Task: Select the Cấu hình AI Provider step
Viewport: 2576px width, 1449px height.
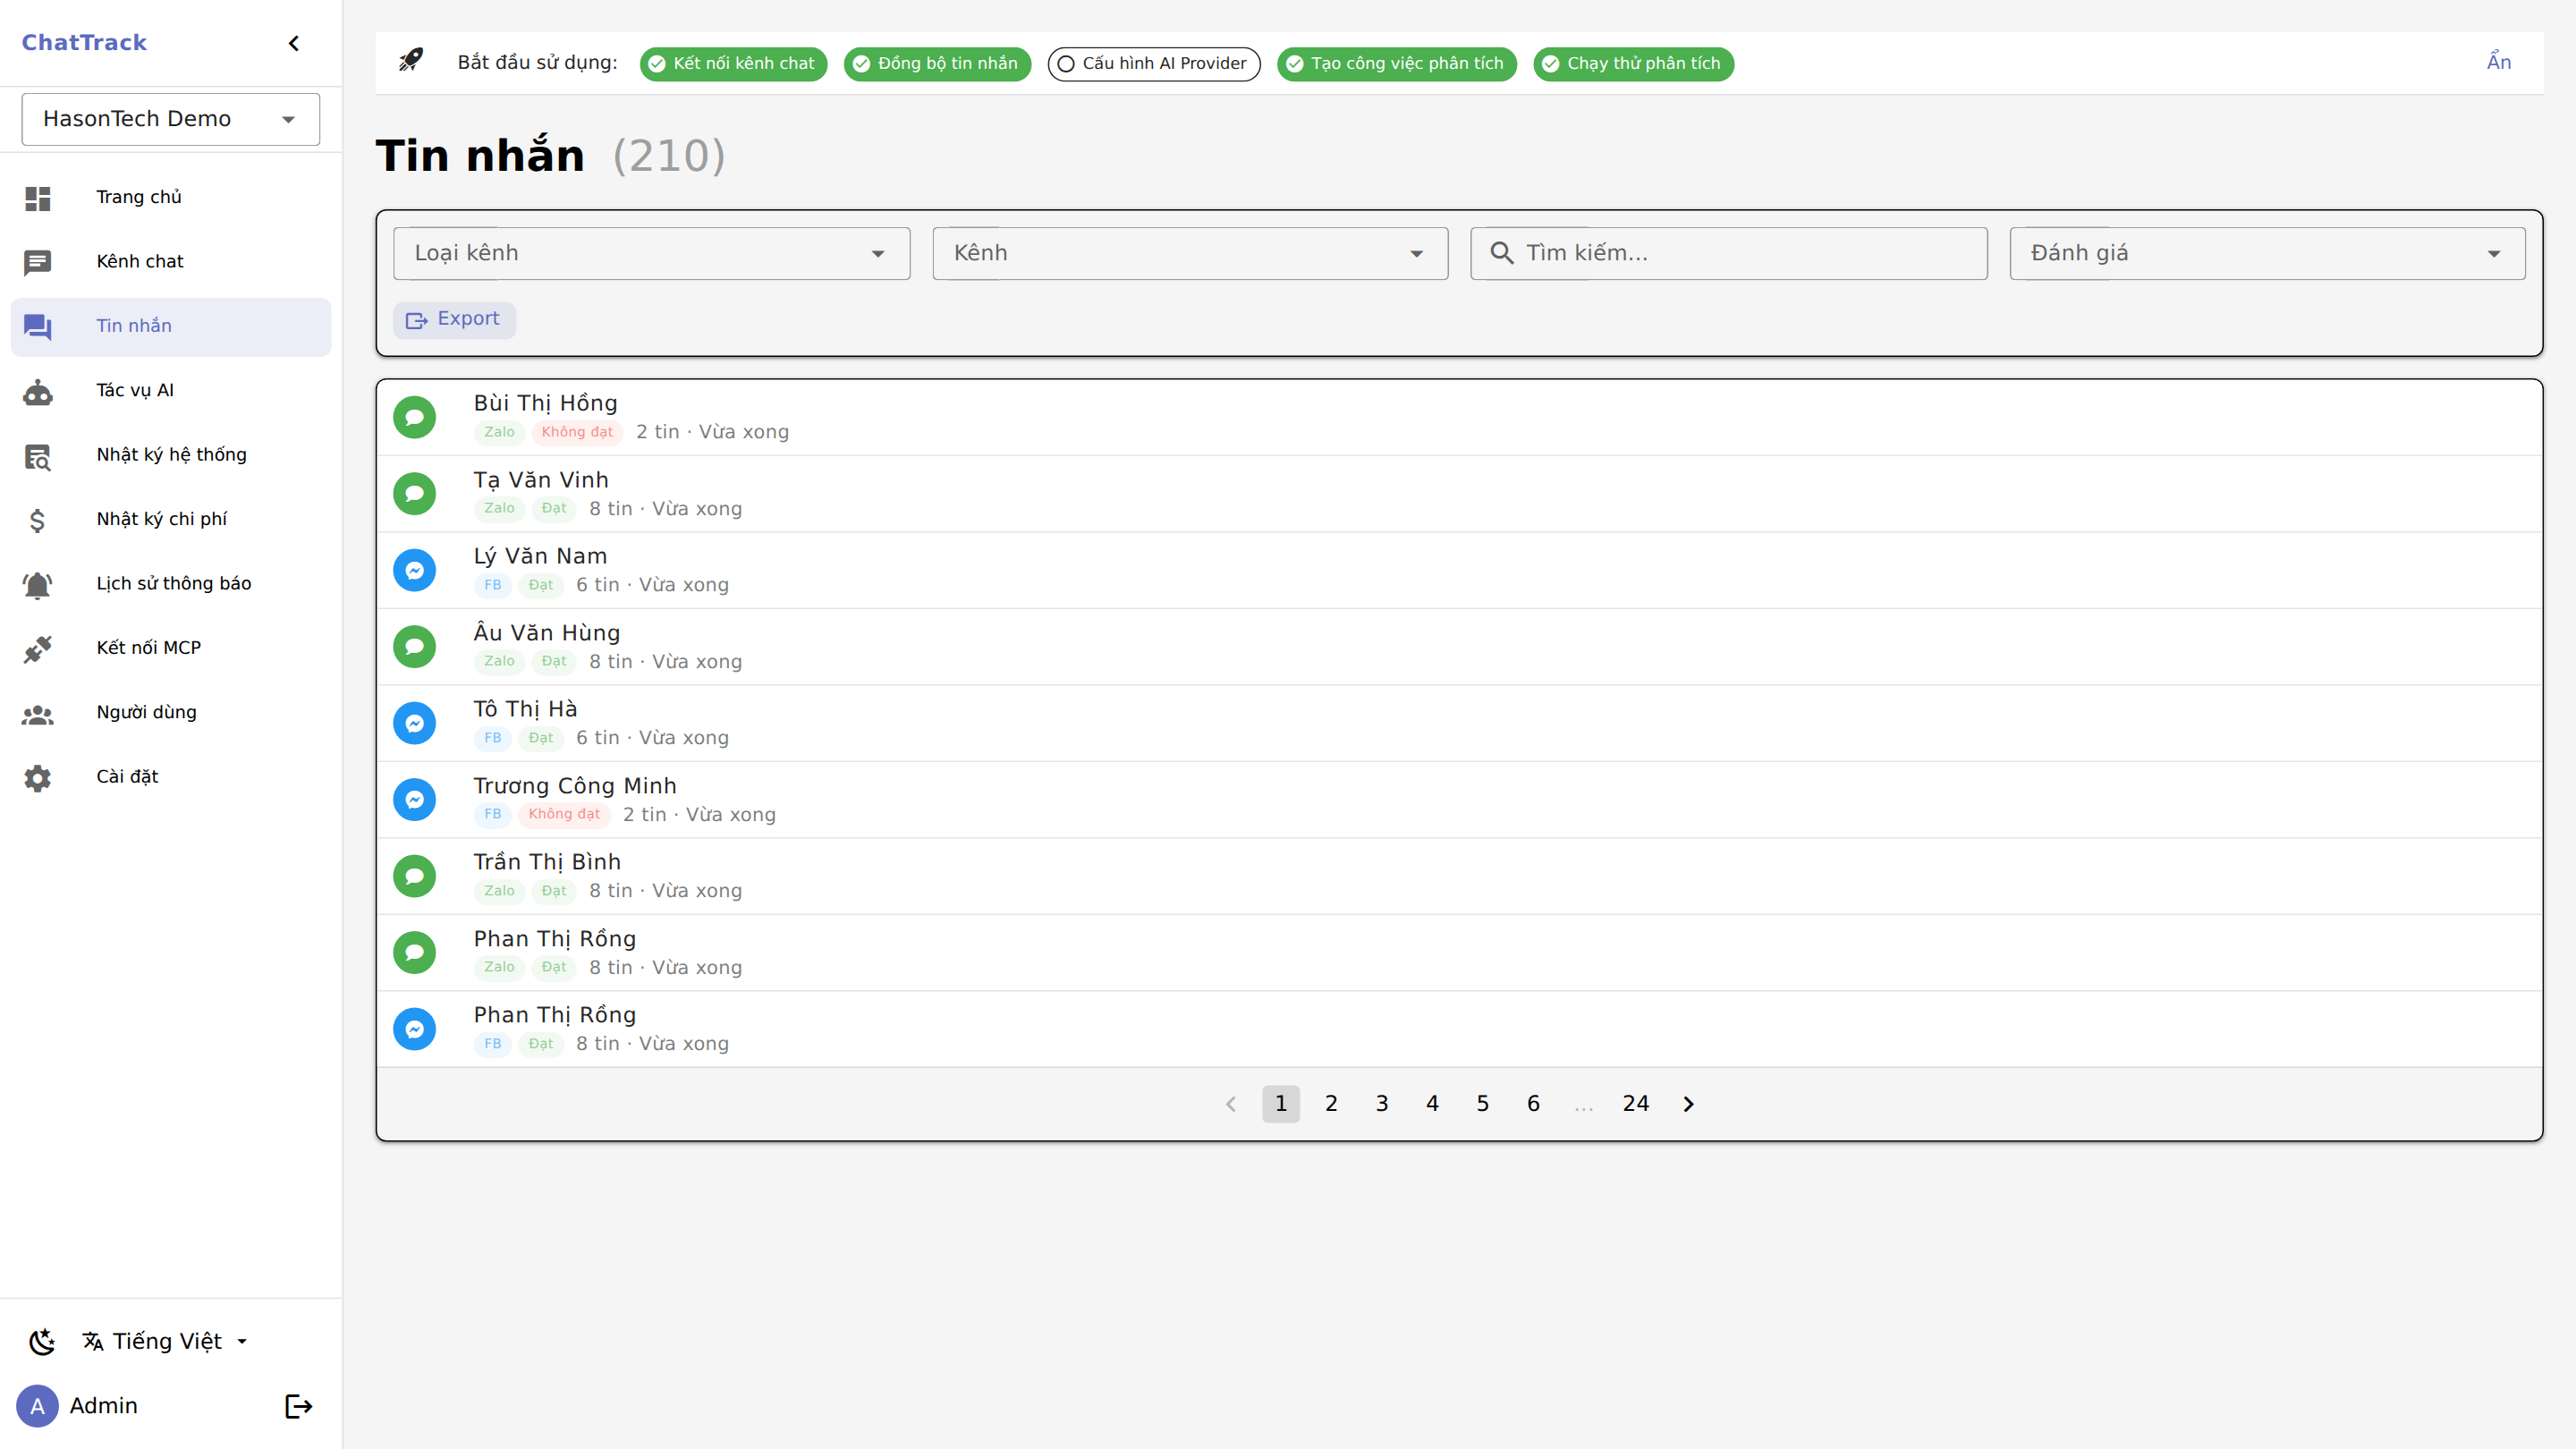Action: [x=1153, y=63]
